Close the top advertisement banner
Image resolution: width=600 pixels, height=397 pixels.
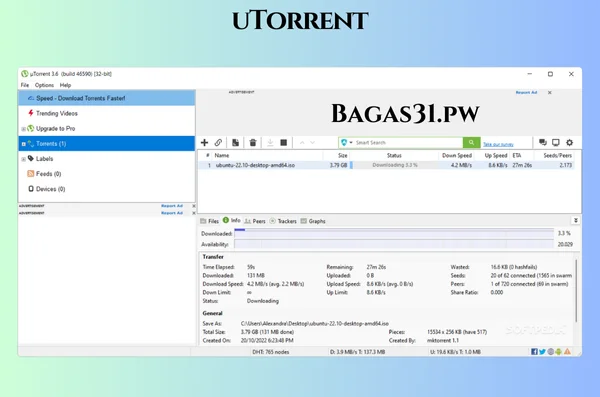click(x=549, y=93)
